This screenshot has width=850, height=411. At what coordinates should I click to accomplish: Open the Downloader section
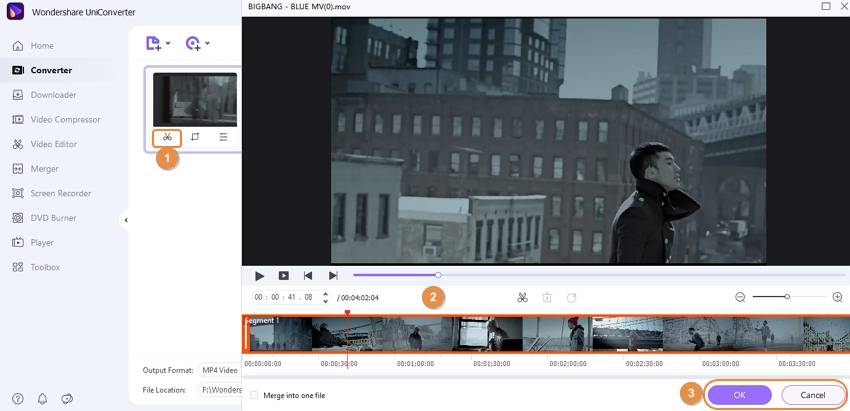(x=44, y=95)
